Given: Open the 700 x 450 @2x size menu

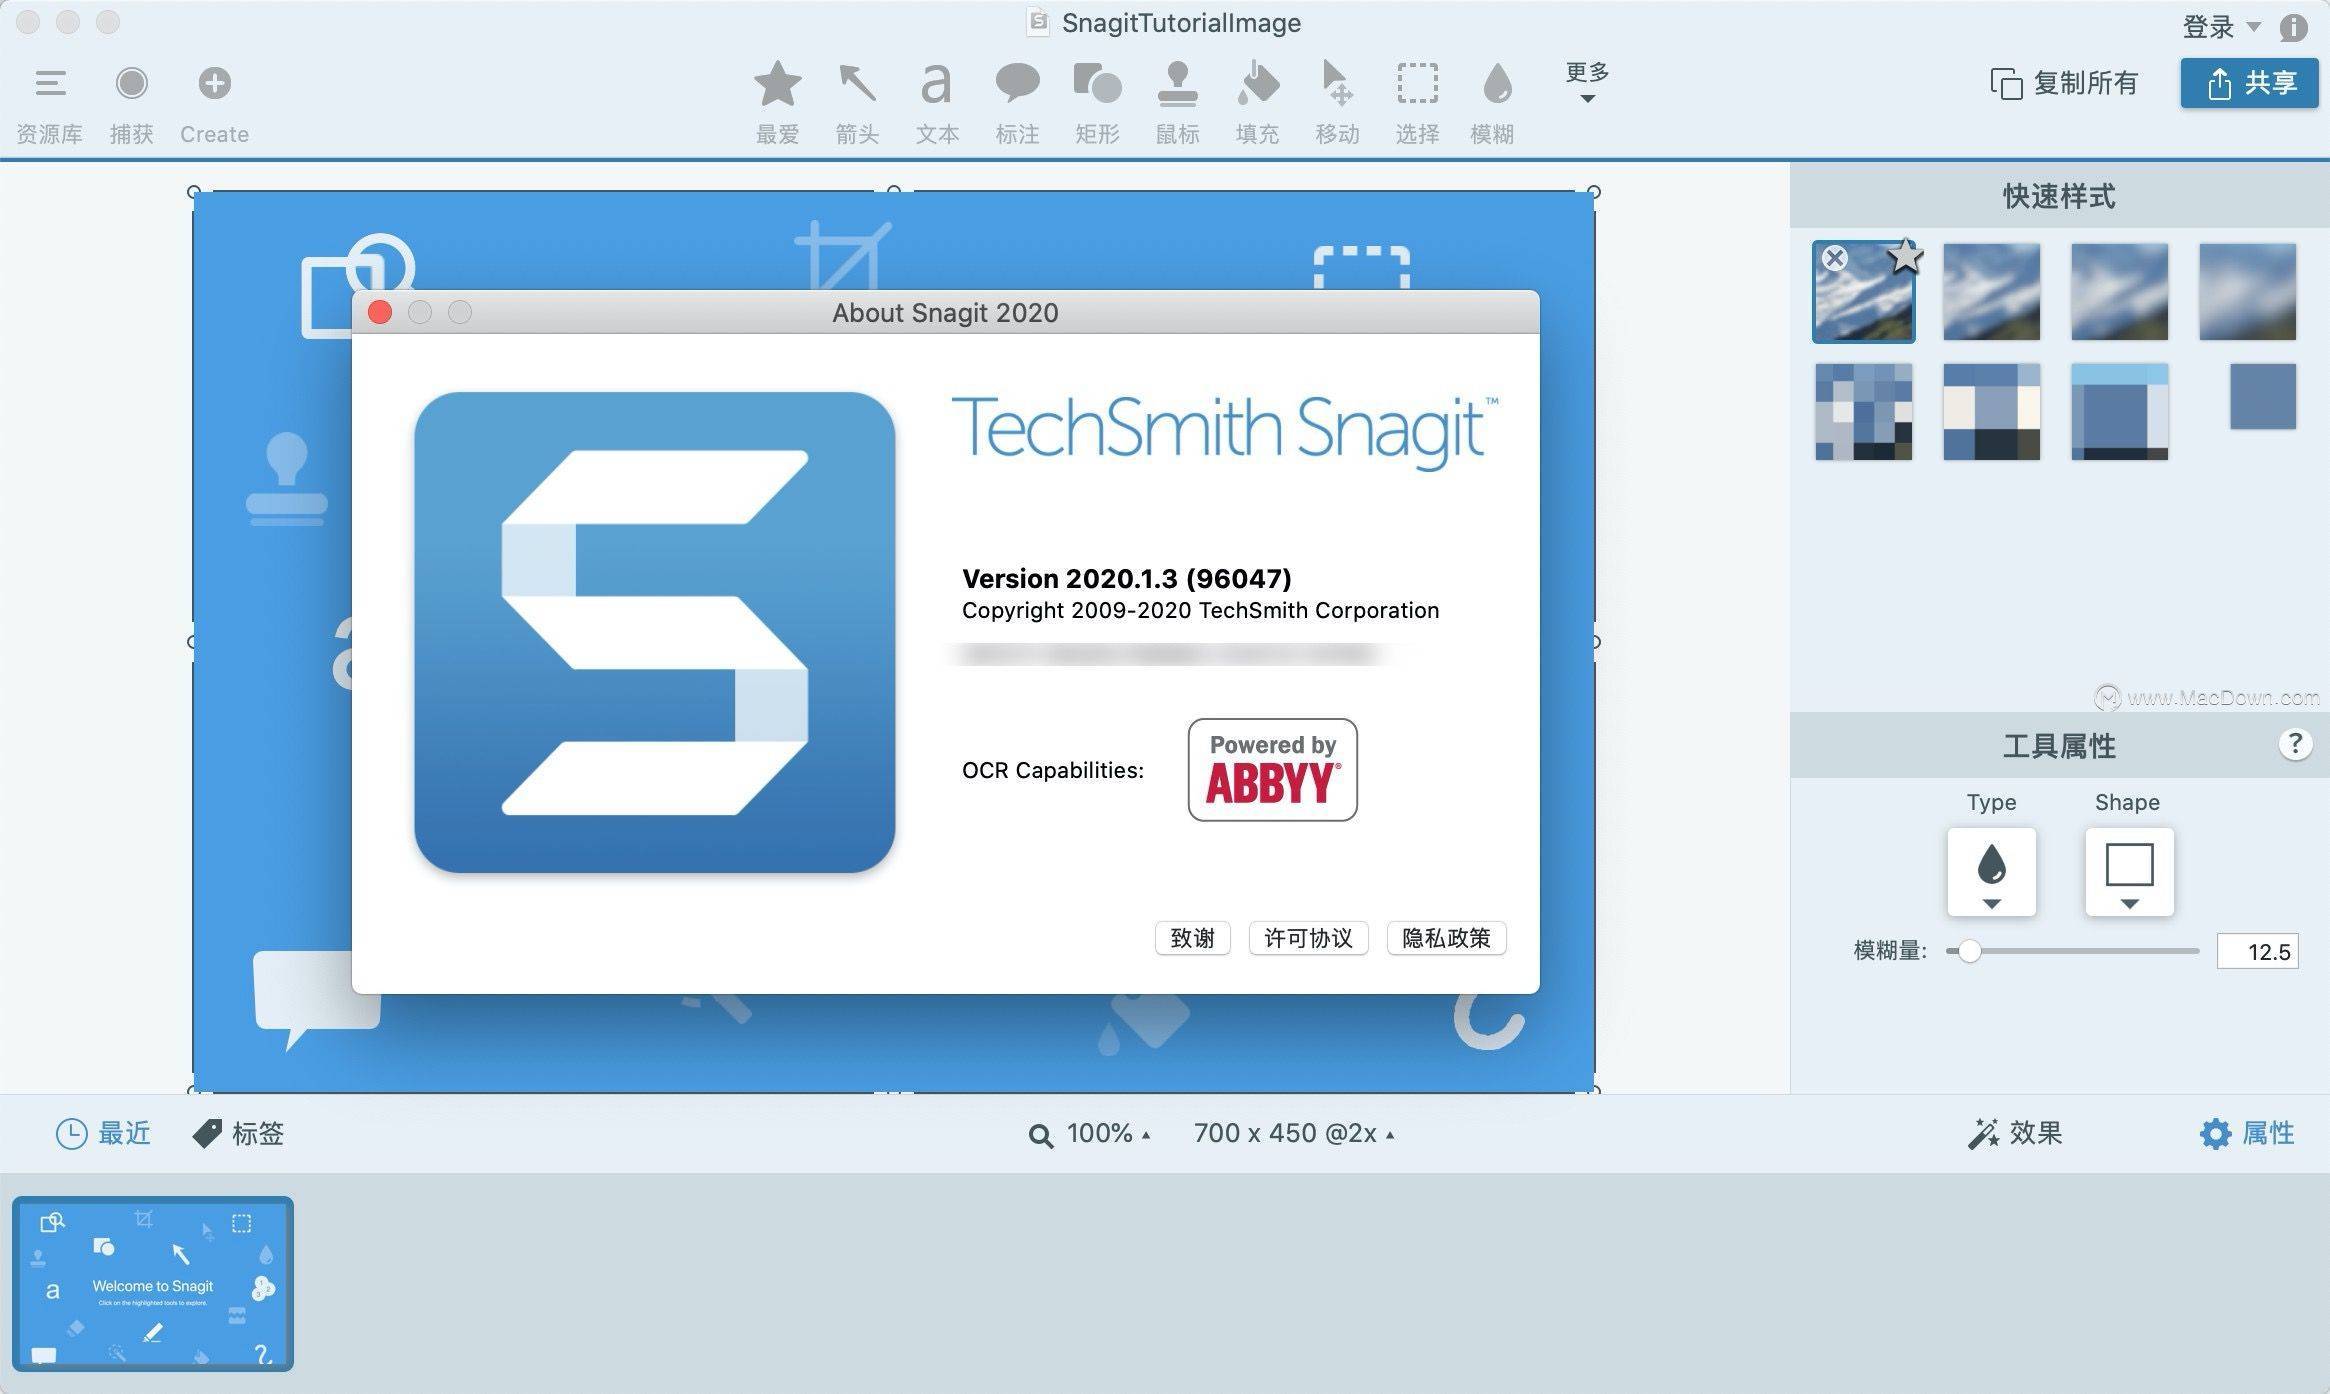Looking at the screenshot, I should [1294, 1134].
